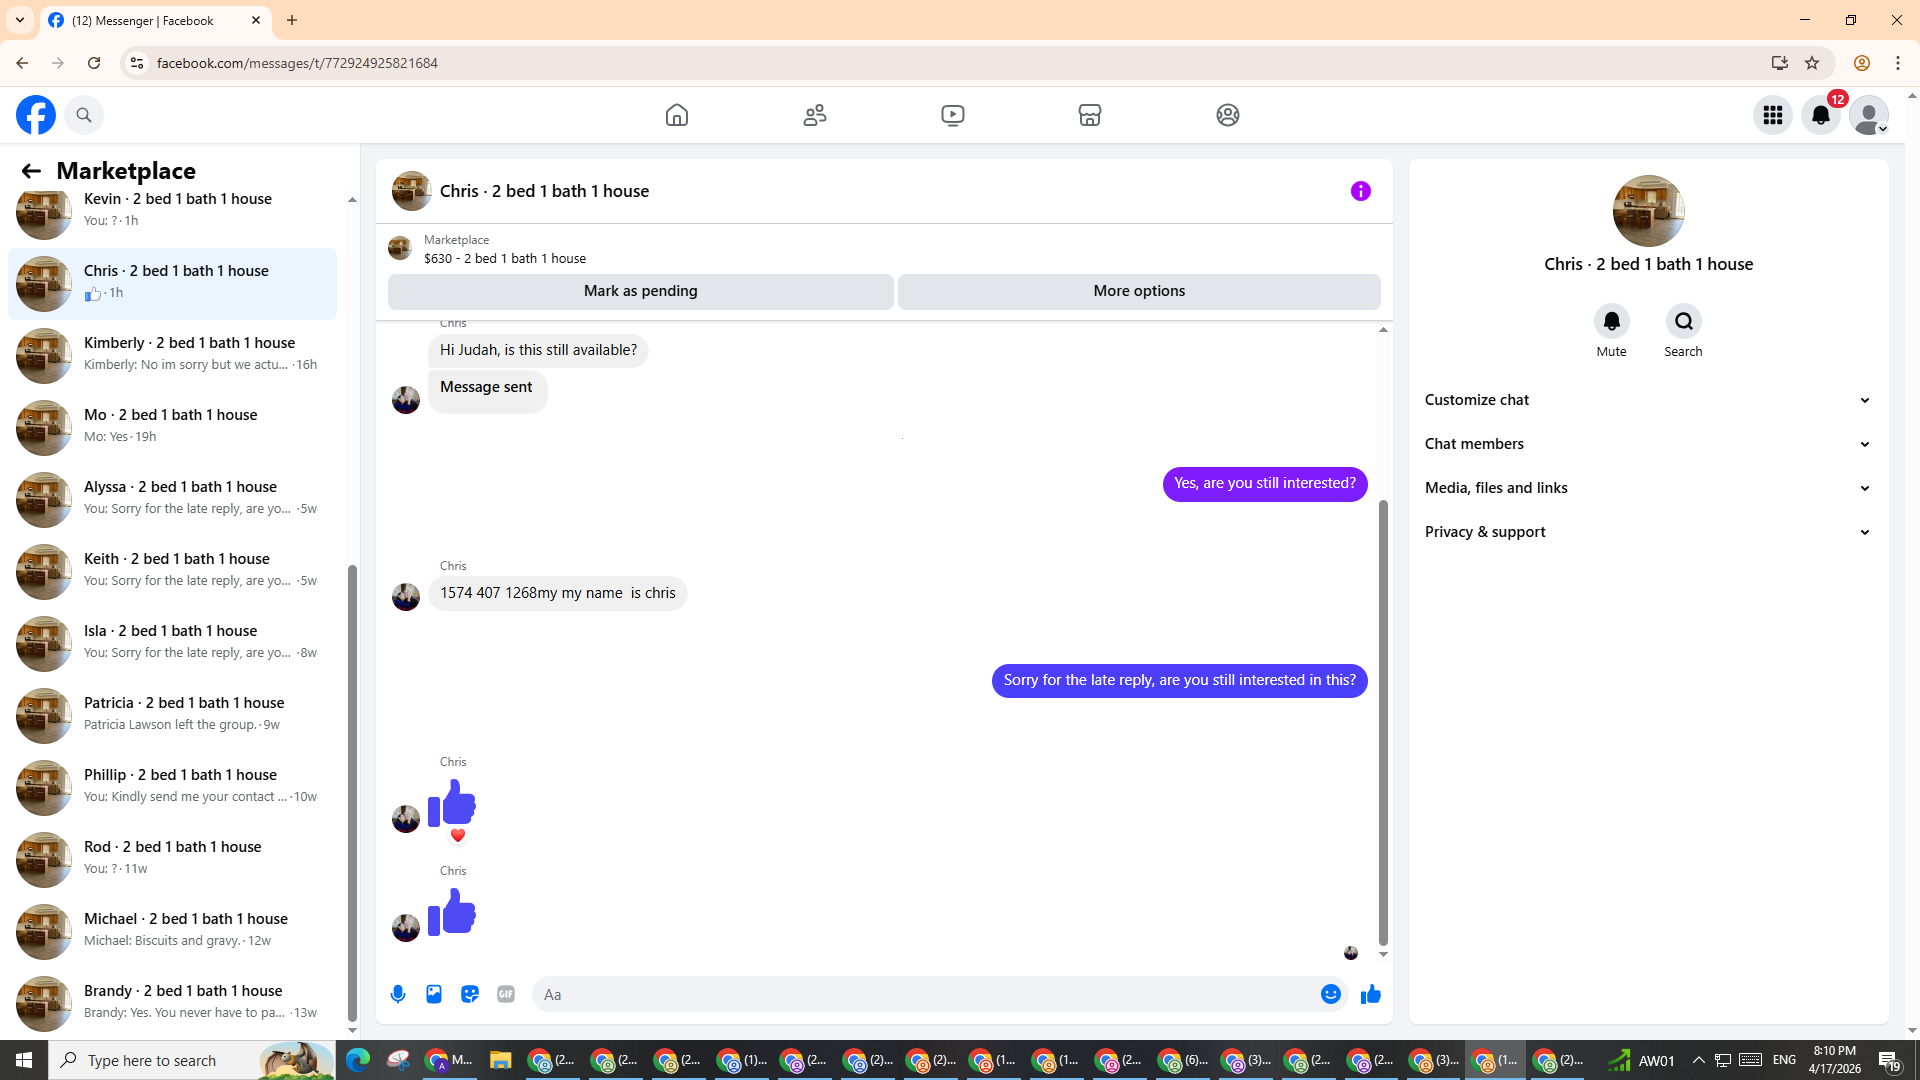Mute the Chris conversation
The width and height of the screenshot is (1920, 1080).
[x=1611, y=322]
